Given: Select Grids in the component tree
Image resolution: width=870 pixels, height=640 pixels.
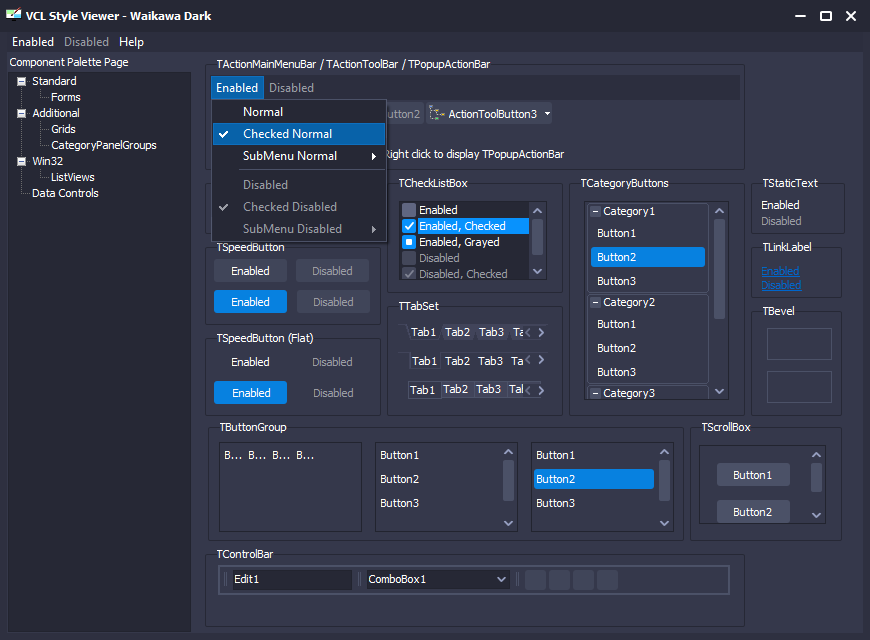Looking at the screenshot, I should (x=63, y=129).
